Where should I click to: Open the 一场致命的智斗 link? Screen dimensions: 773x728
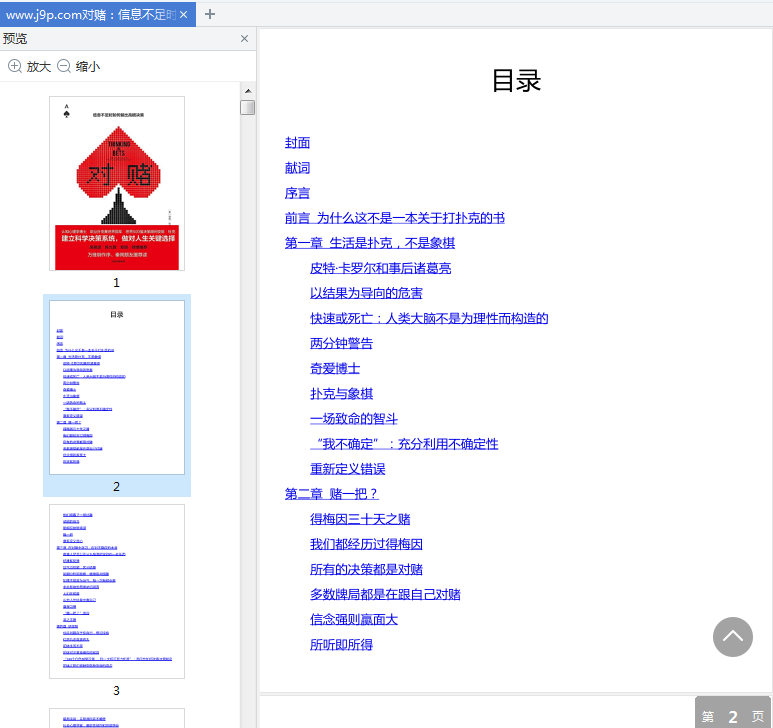[354, 419]
